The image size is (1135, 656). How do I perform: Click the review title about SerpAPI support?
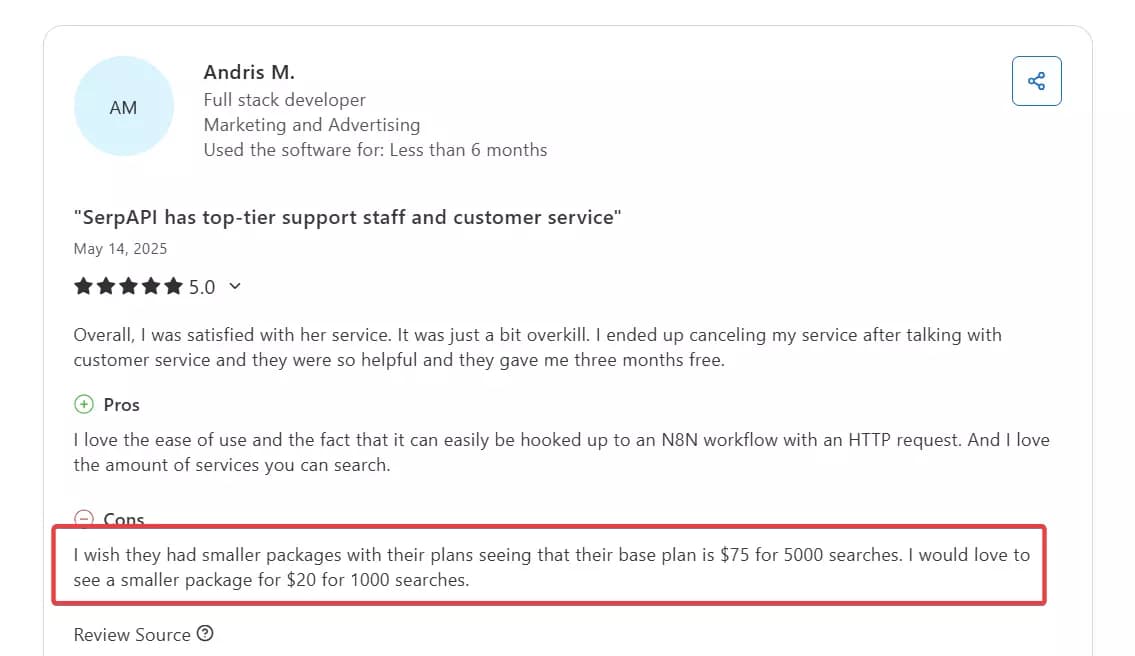(347, 218)
